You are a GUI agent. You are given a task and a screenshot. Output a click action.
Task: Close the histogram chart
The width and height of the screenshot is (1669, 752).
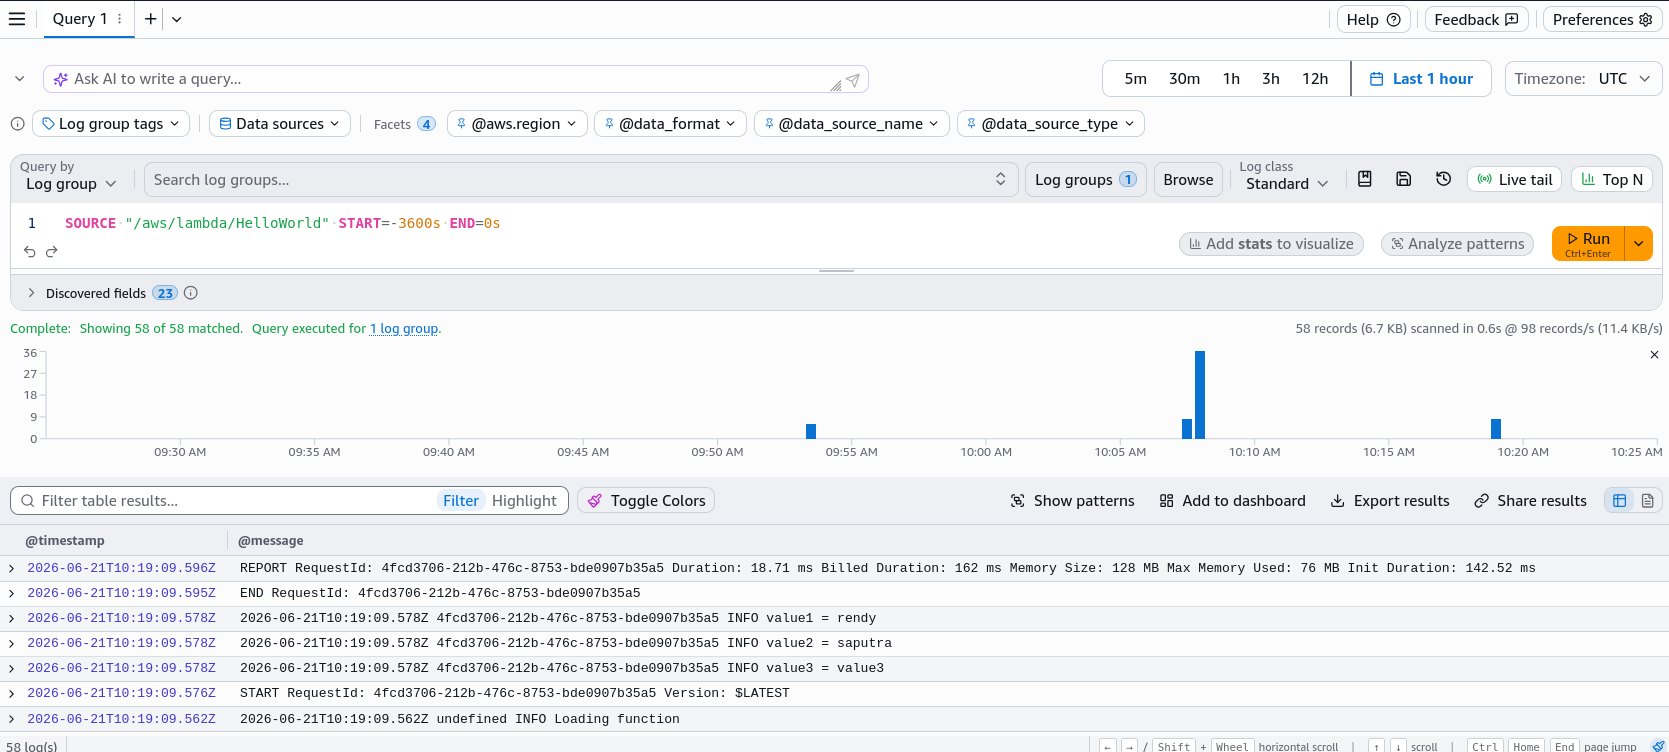(1654, 355)
